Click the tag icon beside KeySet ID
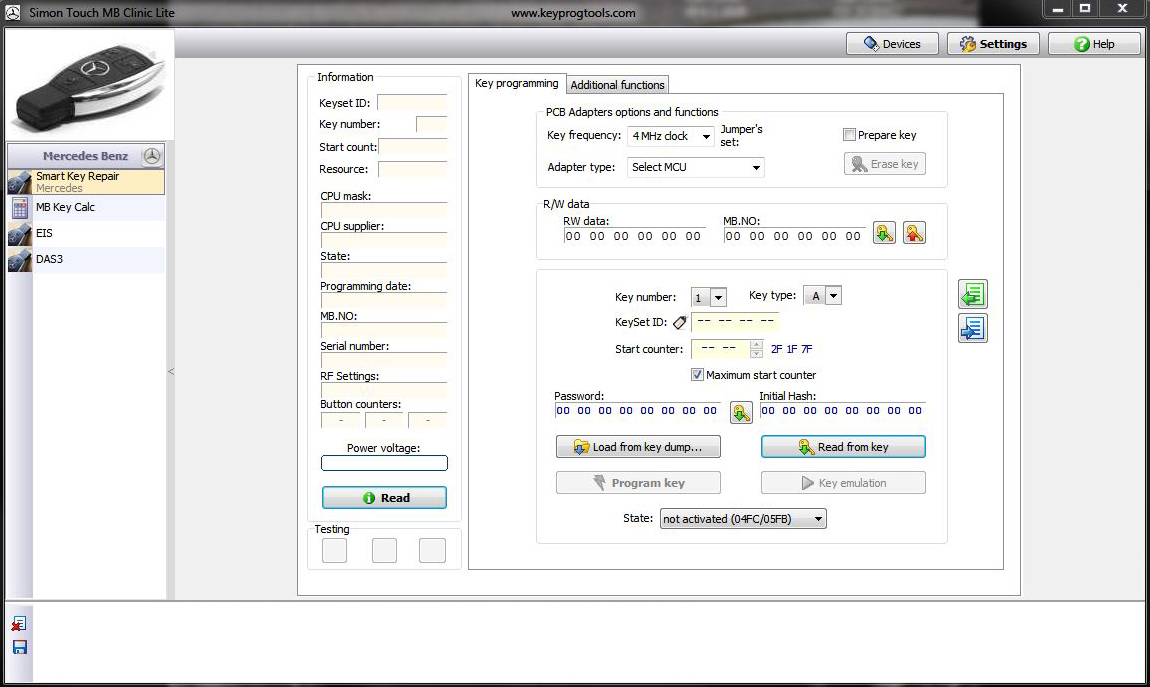The image size is (1150, 687). coord(680,322)
